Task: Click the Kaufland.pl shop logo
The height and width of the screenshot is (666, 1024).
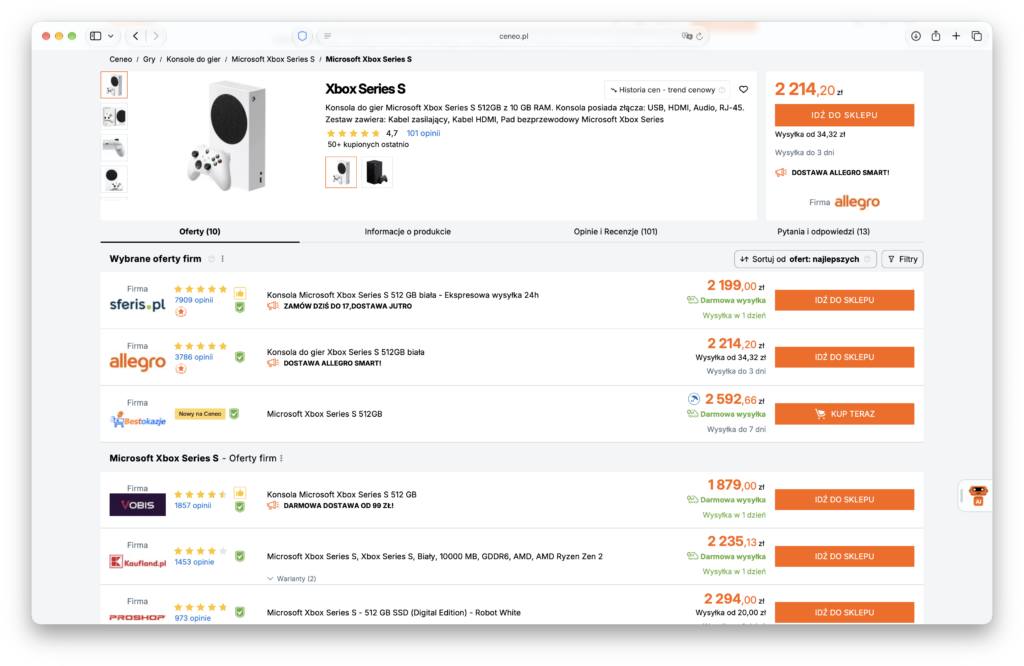Action: pos(137,562)
